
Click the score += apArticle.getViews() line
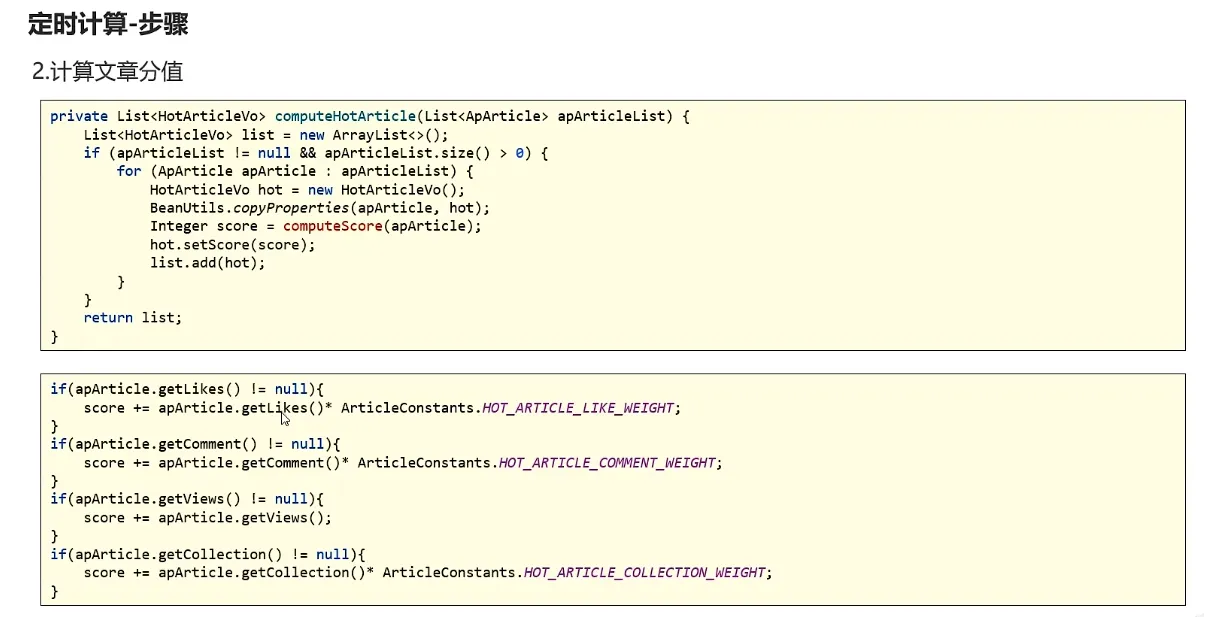[207, 518]
